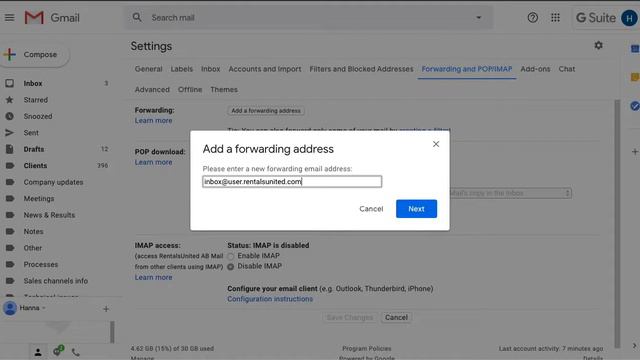Click Cancel in the forwarding dialog
This screenshot has width=640, height=360.
coord(371,209)
